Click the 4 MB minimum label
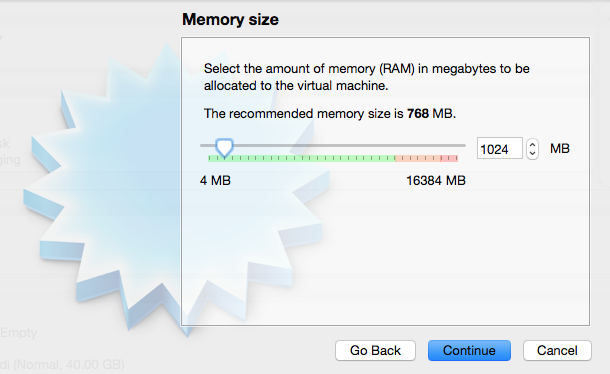Screen dimensions: 610x374 [215, 181]
